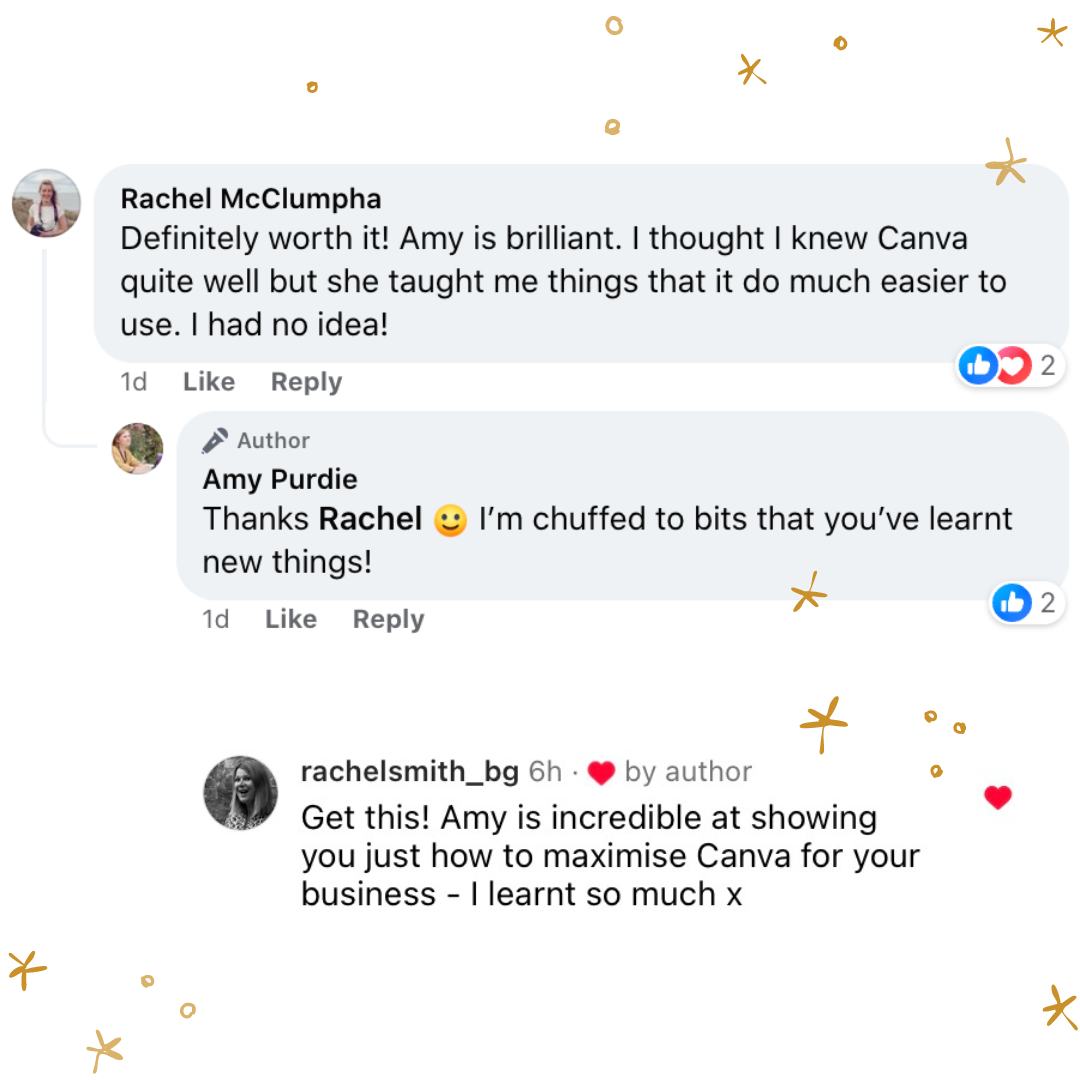The height and width of the screenshot is (1080, 1080).
Task: Click the 1d timestamp under Rachel's comment
Action: pos(134,382)
